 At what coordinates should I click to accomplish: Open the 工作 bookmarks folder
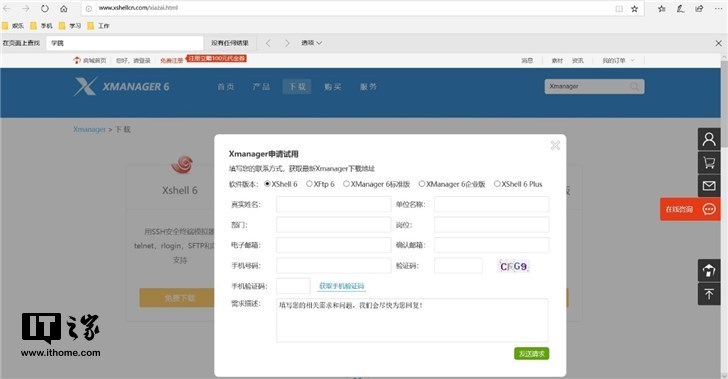[x=98, y=26]
